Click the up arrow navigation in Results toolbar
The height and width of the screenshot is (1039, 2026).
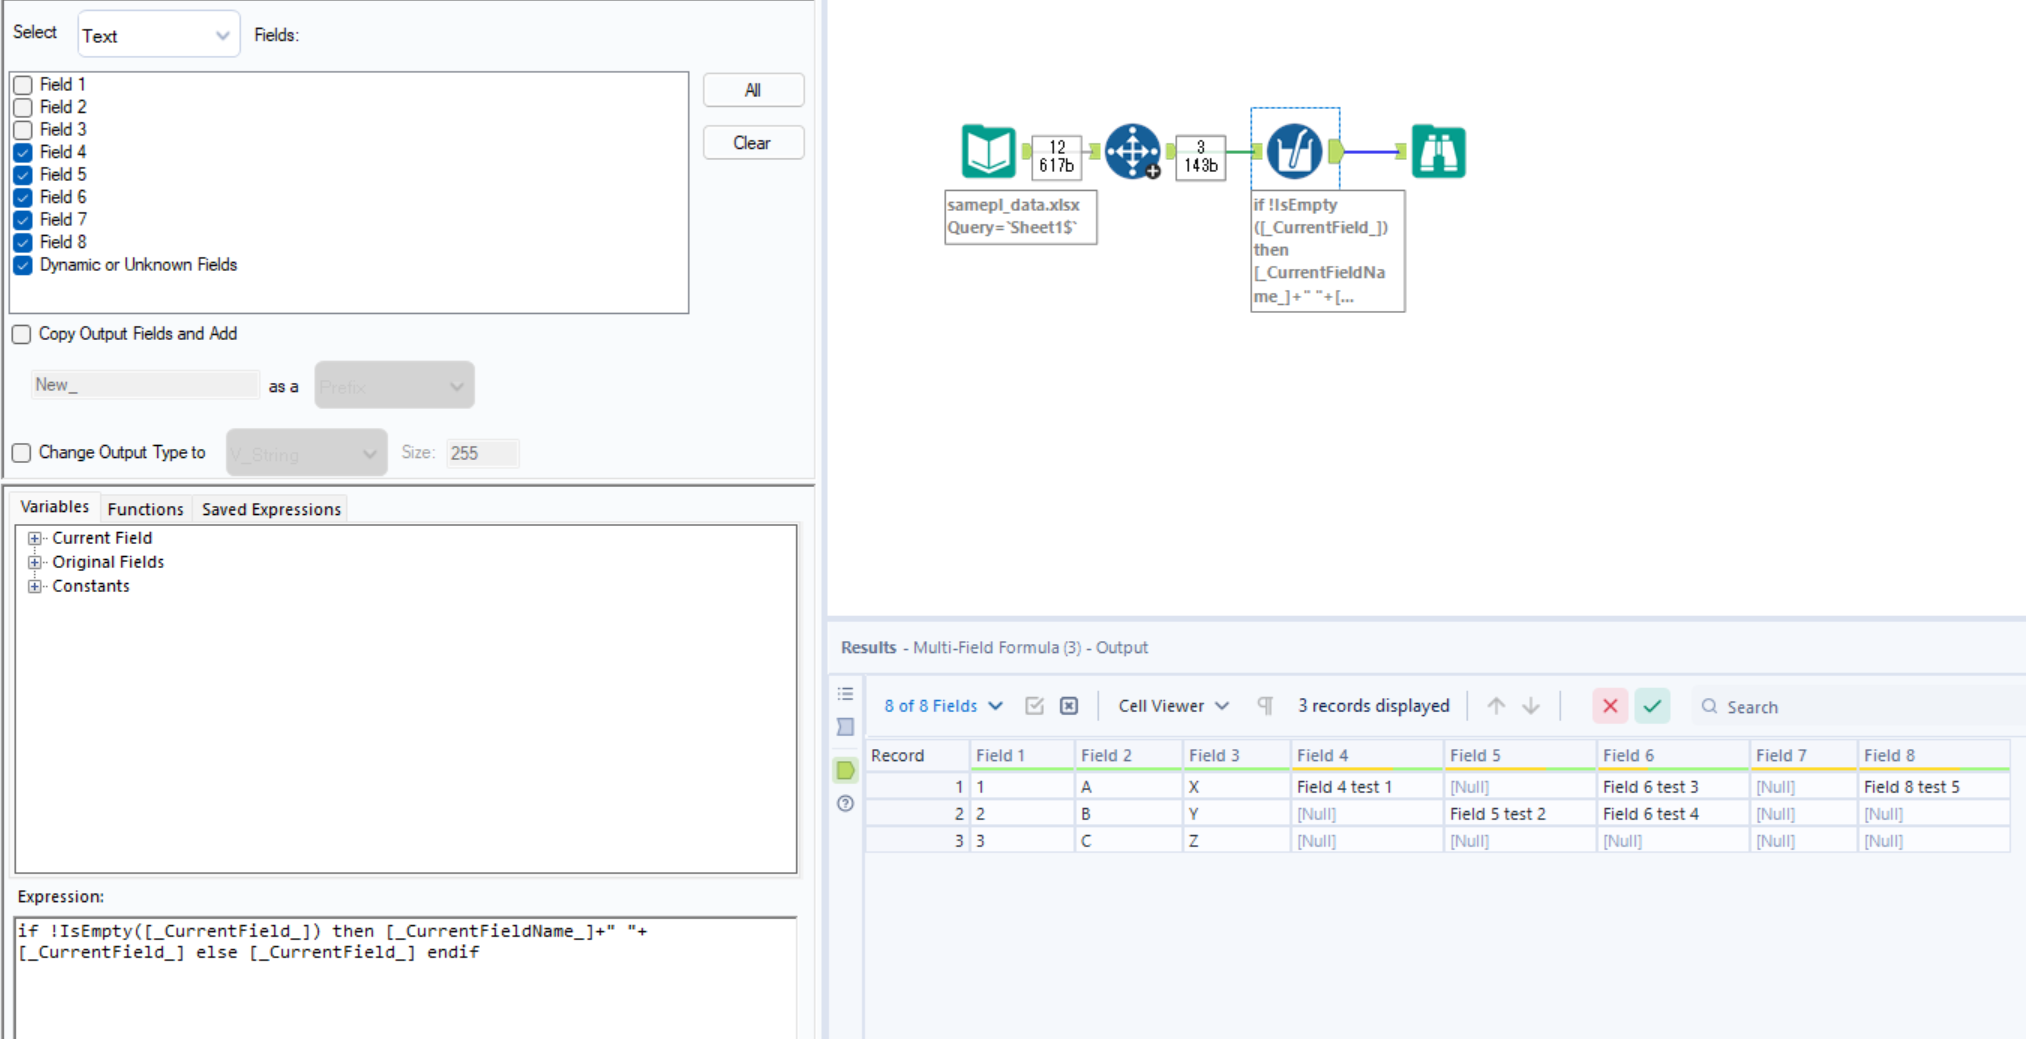pos(1495,706)
